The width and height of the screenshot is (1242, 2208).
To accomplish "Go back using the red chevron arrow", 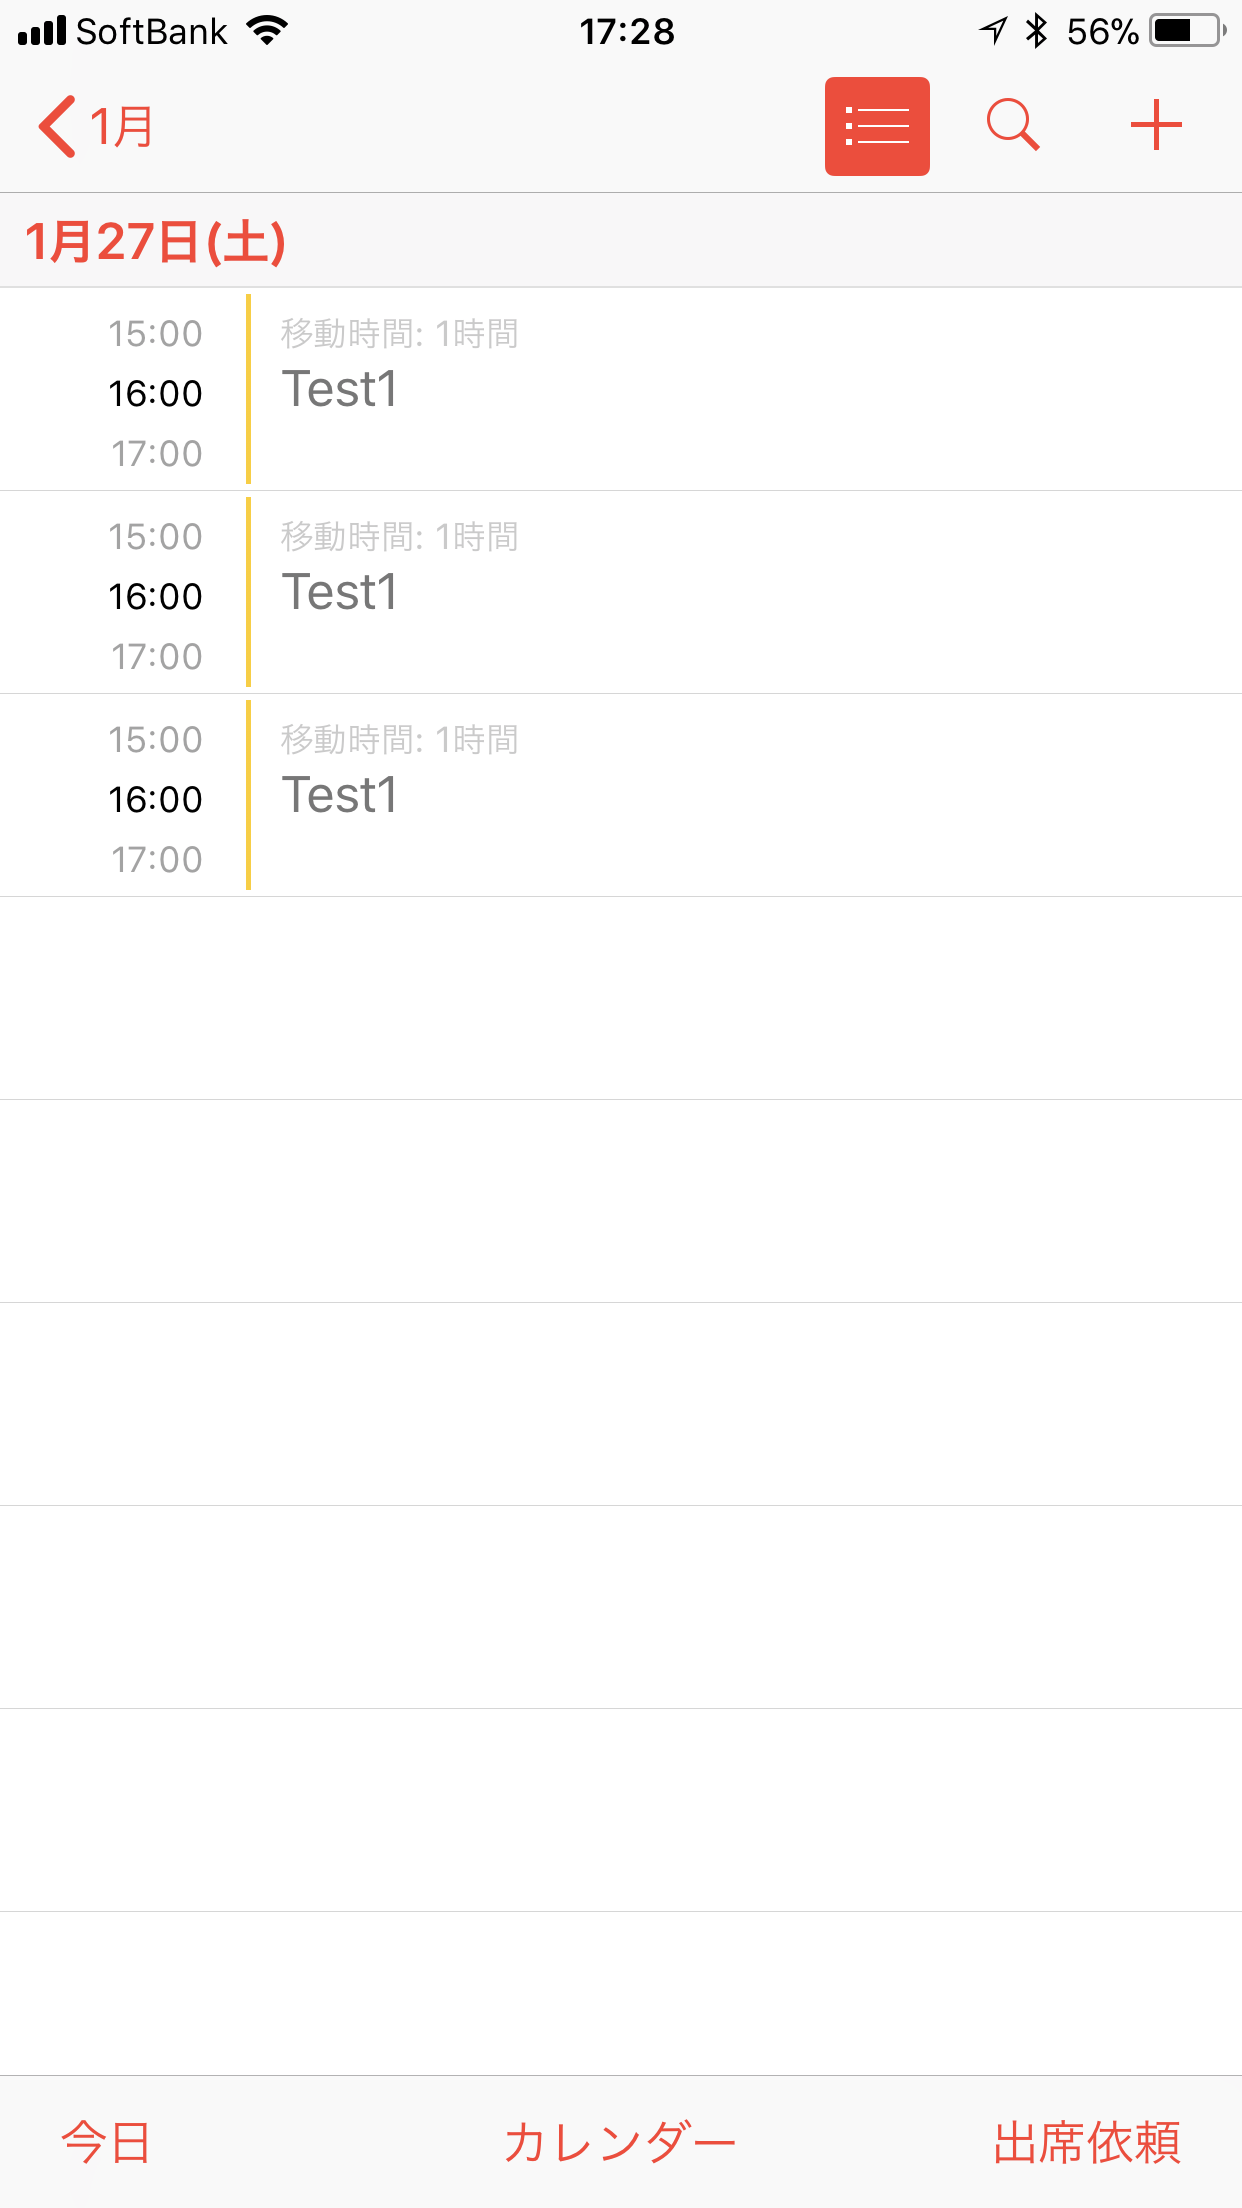I will (x=57, y=127).
